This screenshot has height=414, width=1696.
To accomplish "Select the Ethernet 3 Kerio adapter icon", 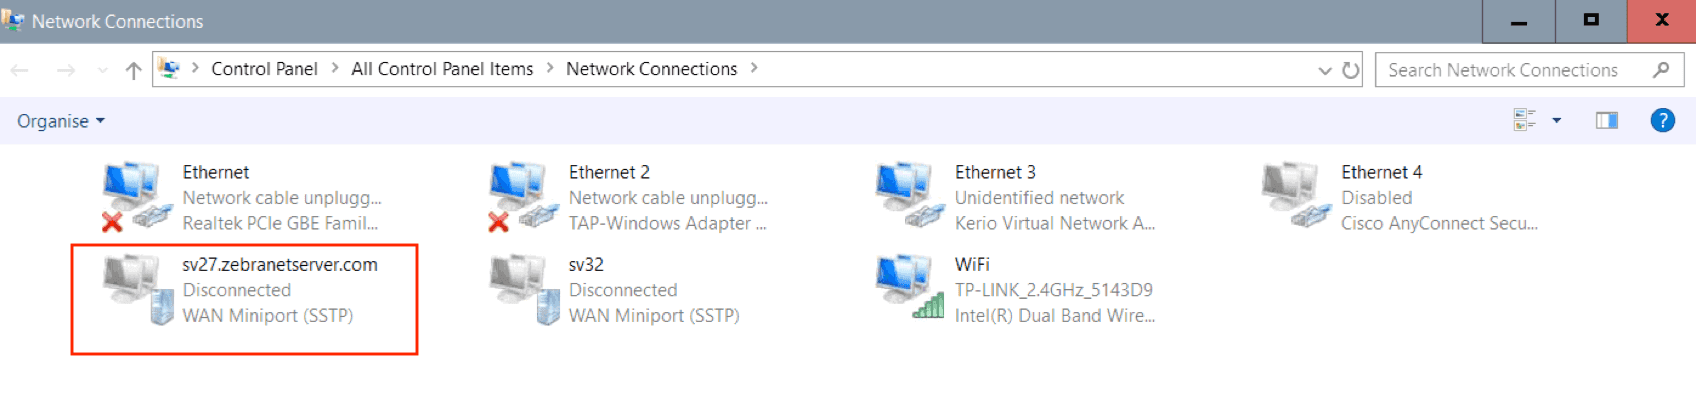I will pos(904,195).
